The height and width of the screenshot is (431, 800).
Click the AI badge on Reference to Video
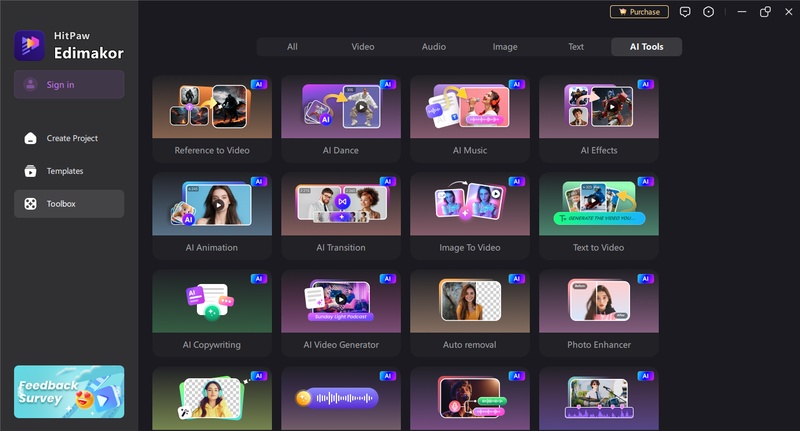pyautogui.click(x=259, y=84)
